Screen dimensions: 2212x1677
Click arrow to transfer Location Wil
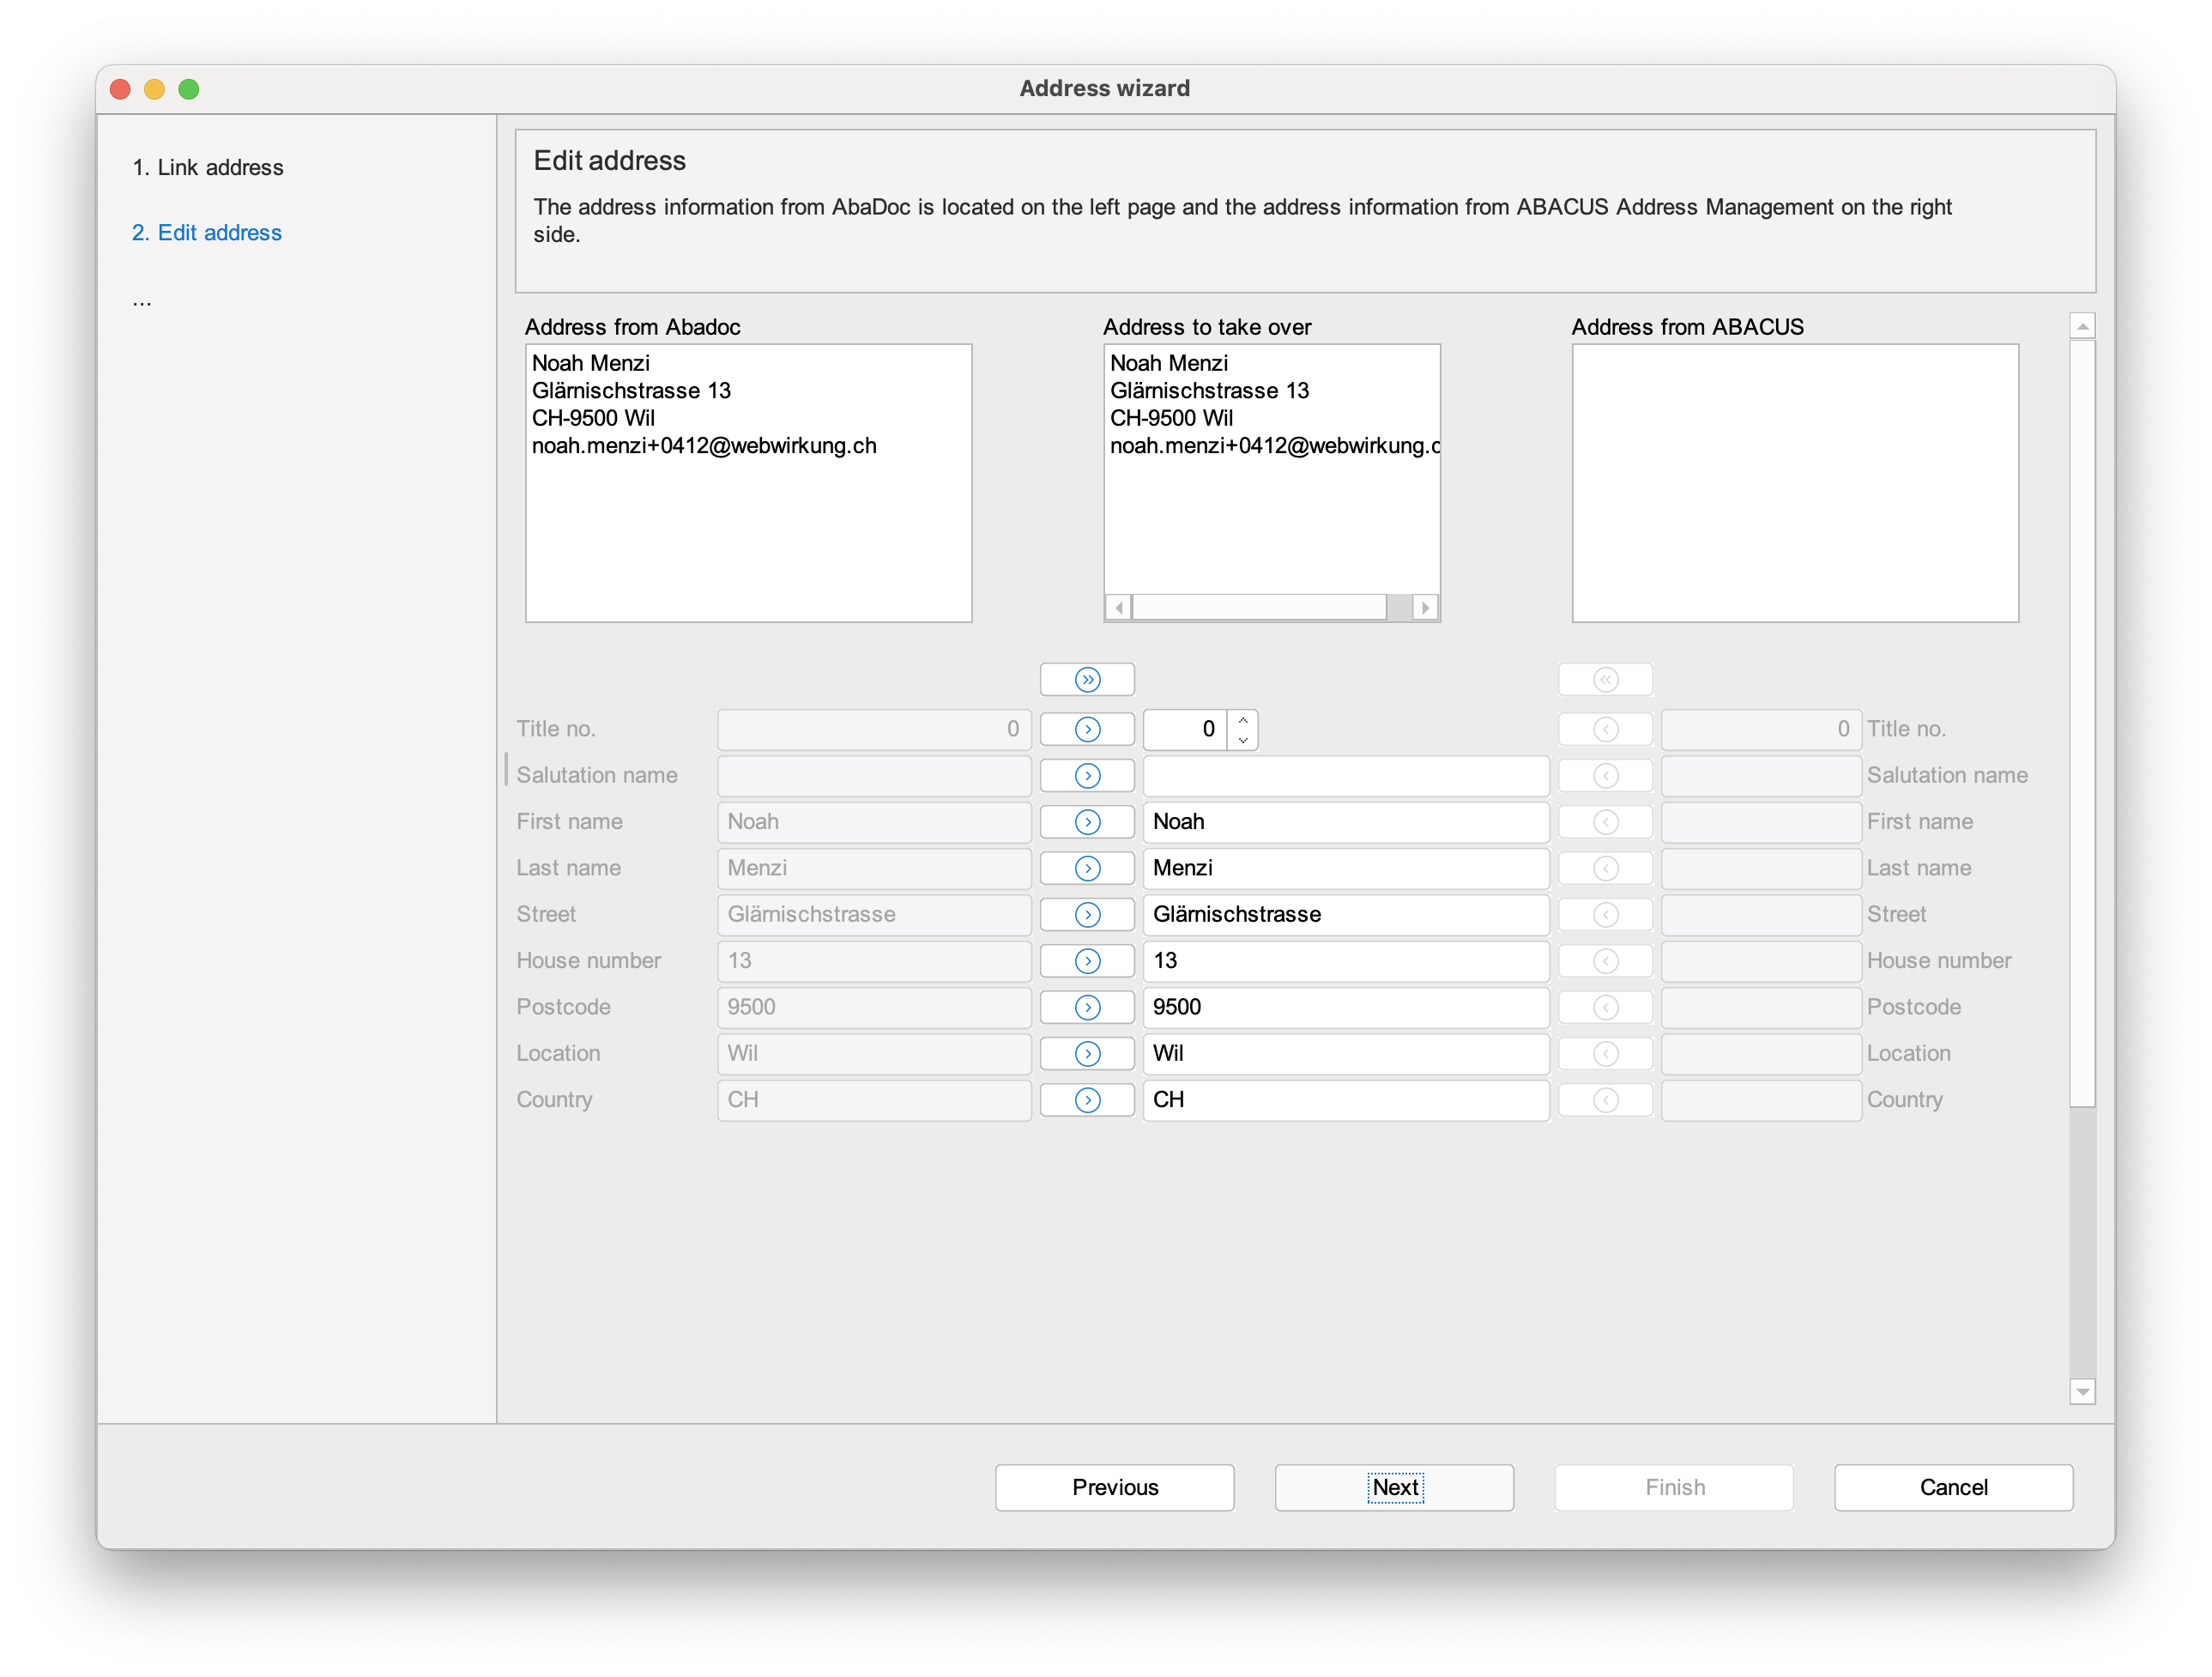1087,1053
